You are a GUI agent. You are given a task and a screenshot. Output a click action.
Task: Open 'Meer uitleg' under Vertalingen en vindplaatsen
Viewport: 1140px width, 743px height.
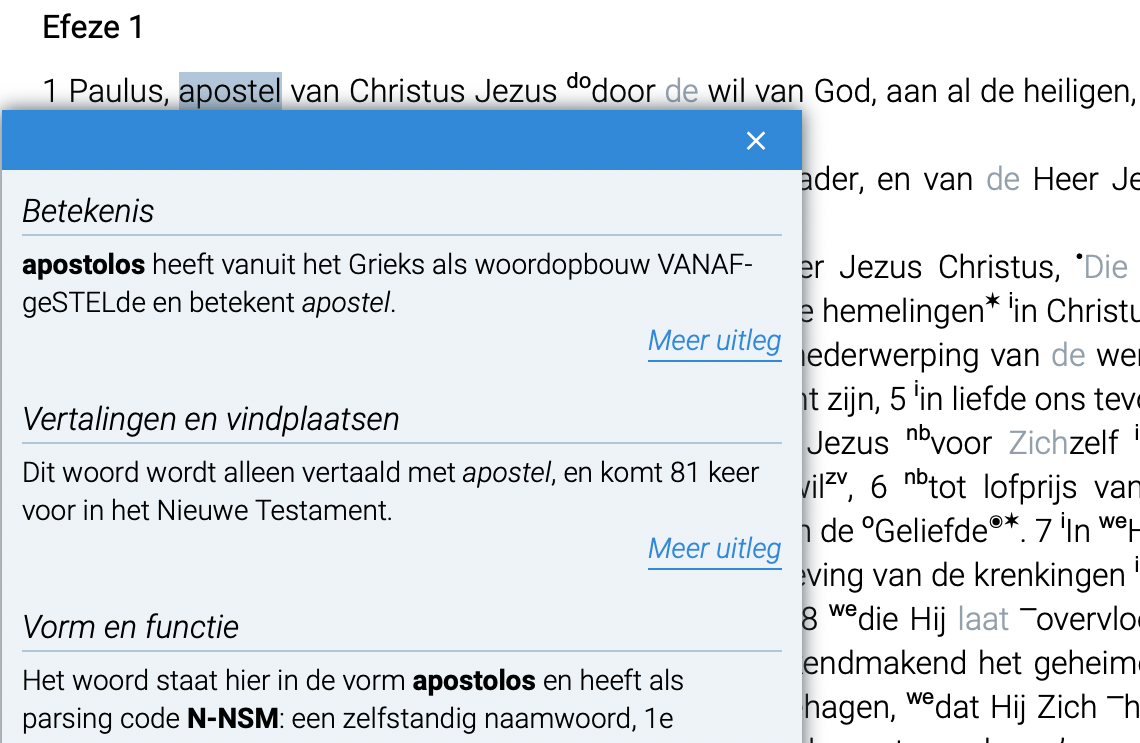(714, 549)
